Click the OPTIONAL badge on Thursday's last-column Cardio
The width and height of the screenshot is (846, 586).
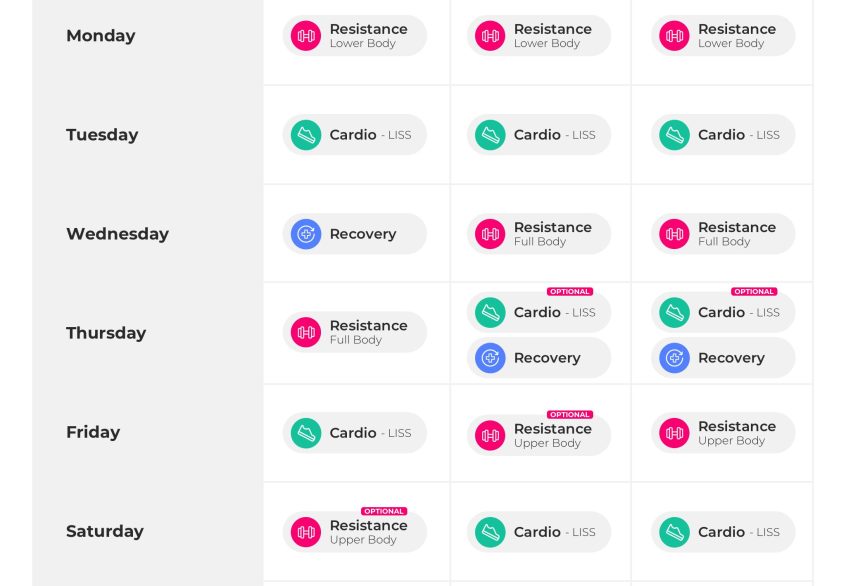[x=754, y=291]
